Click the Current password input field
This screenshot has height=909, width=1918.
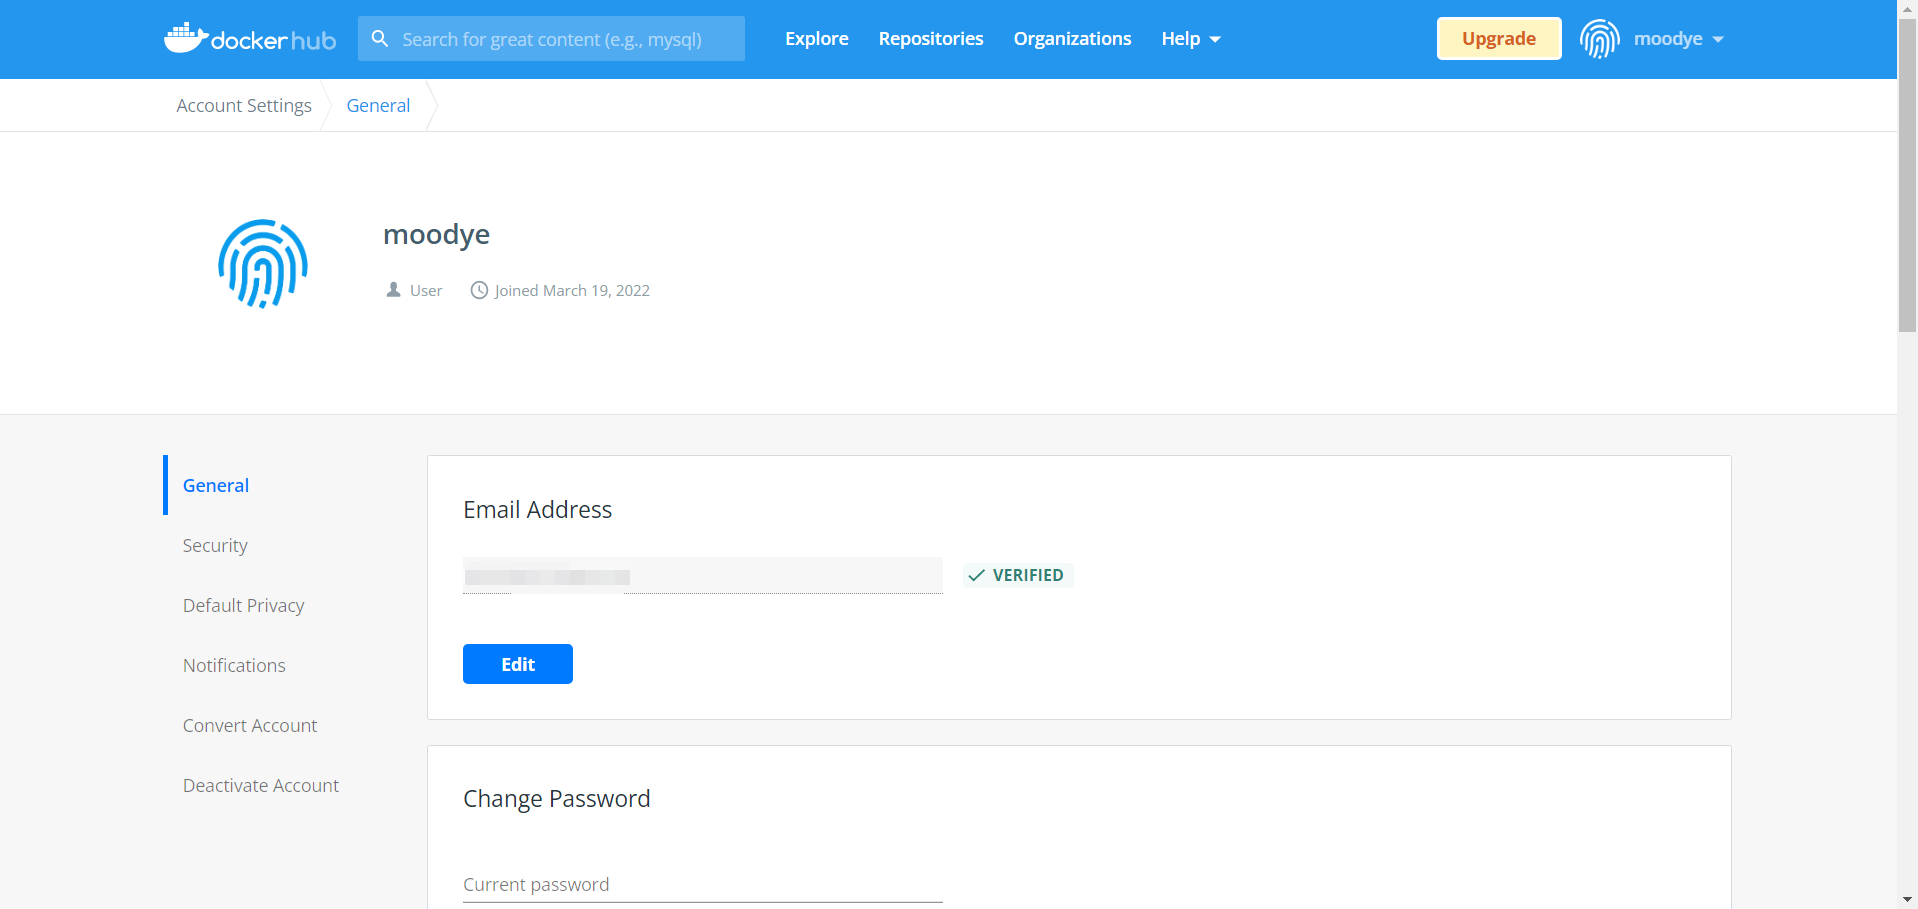[700, 884]
